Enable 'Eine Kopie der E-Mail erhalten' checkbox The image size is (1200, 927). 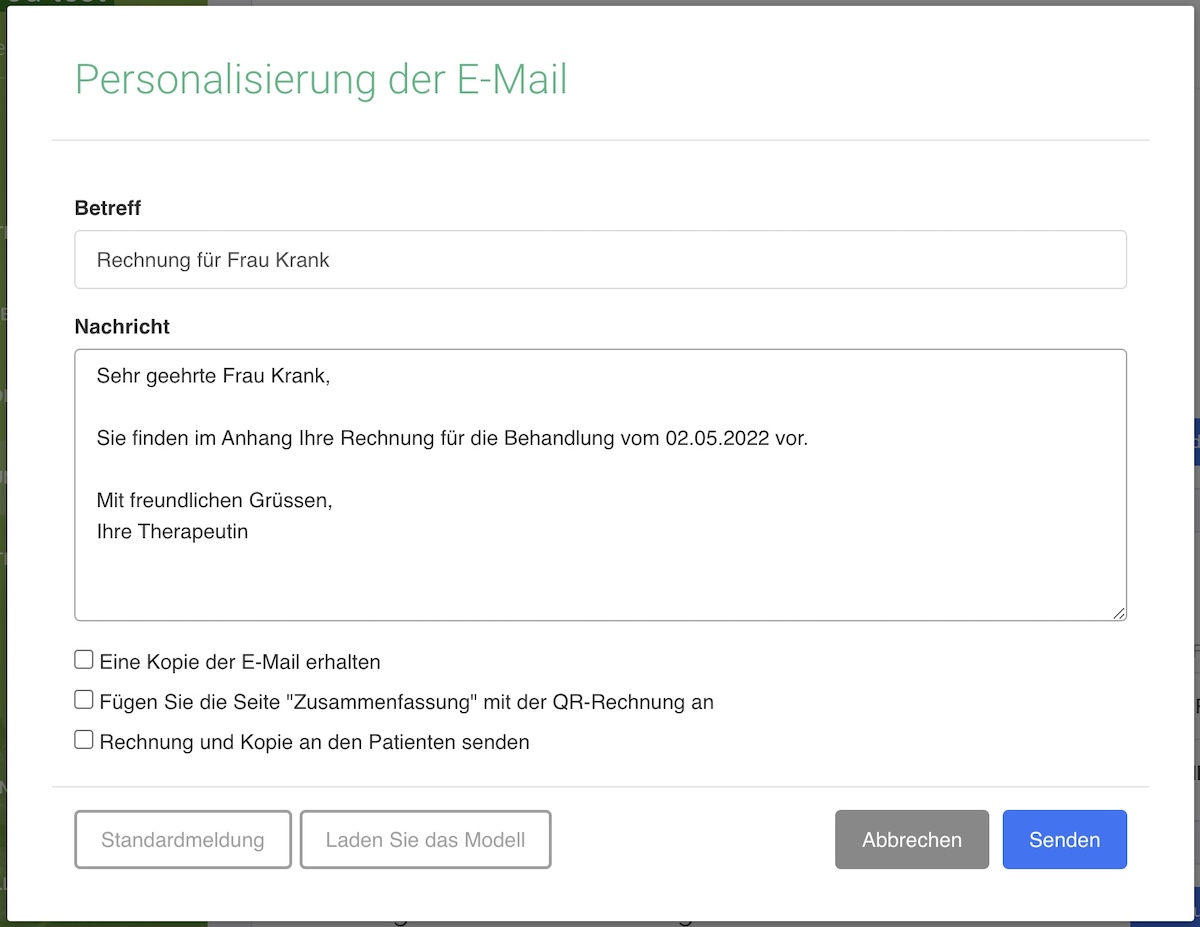(84, 660)
